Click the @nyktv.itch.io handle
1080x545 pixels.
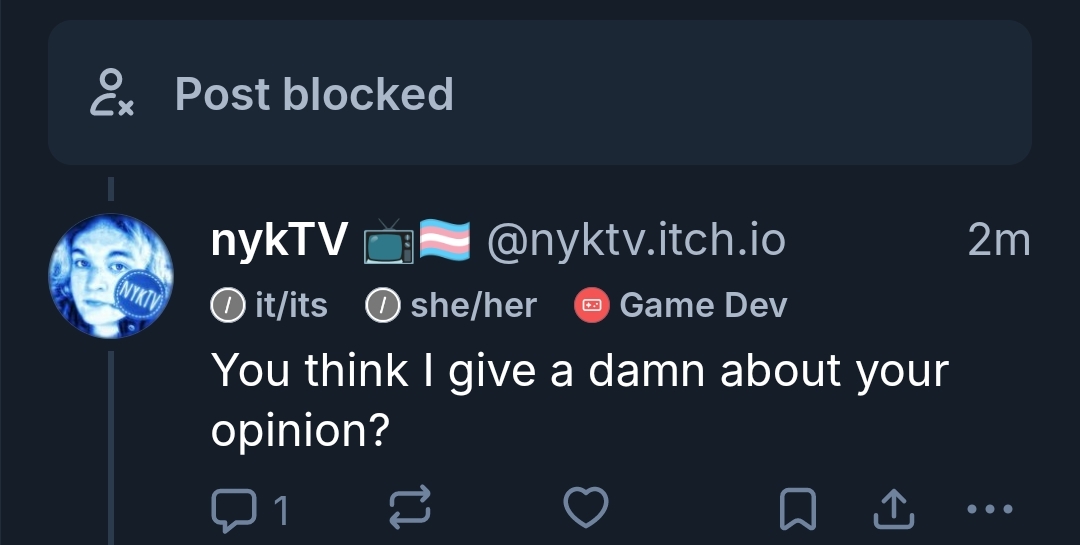pos(636,241)
